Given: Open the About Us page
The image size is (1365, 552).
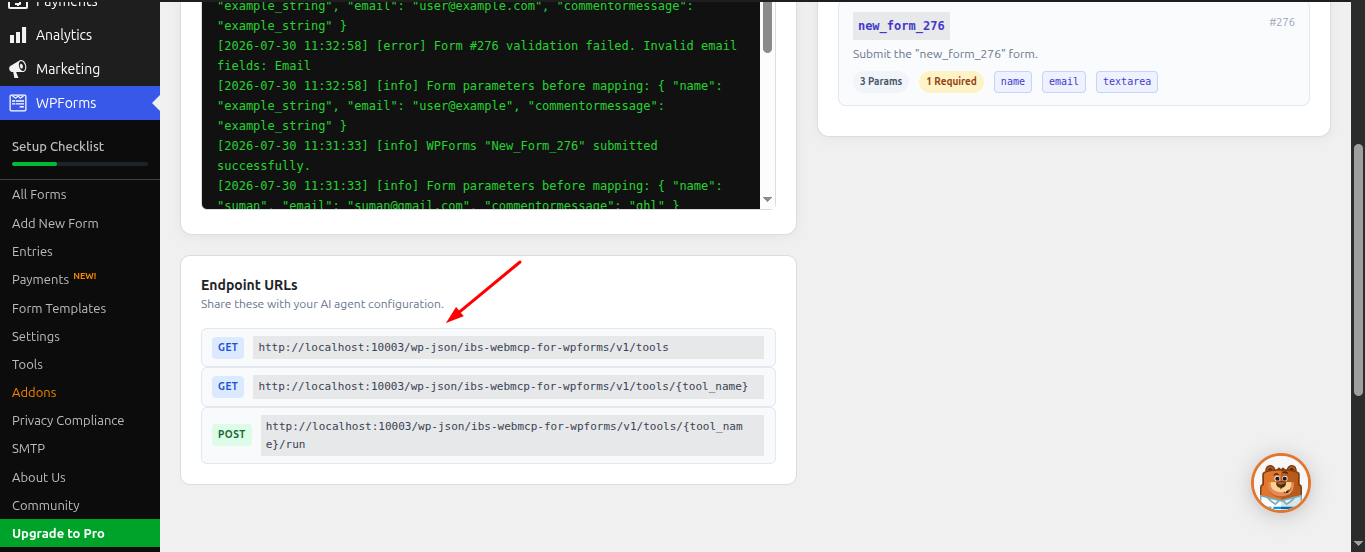Looking at the screenshot, I should click(39, 477).
